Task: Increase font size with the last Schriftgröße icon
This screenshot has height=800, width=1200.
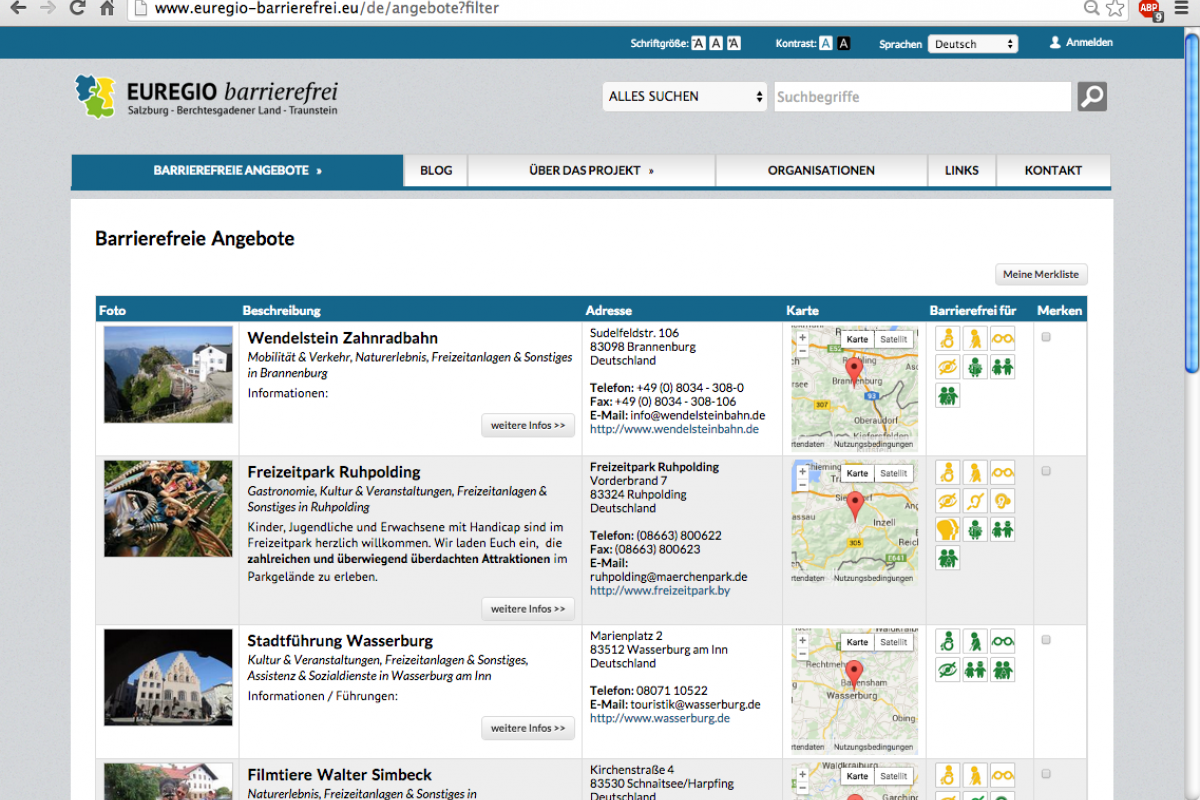Action: tap(734, 43)
